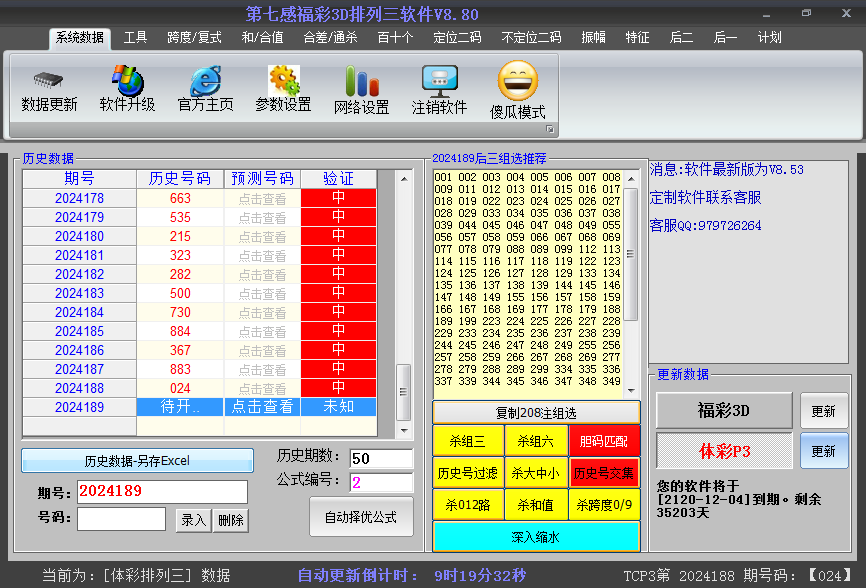The image size is (866, 588).
Task: Click 更新 next to 福彩3D
Action: [823, 411]
